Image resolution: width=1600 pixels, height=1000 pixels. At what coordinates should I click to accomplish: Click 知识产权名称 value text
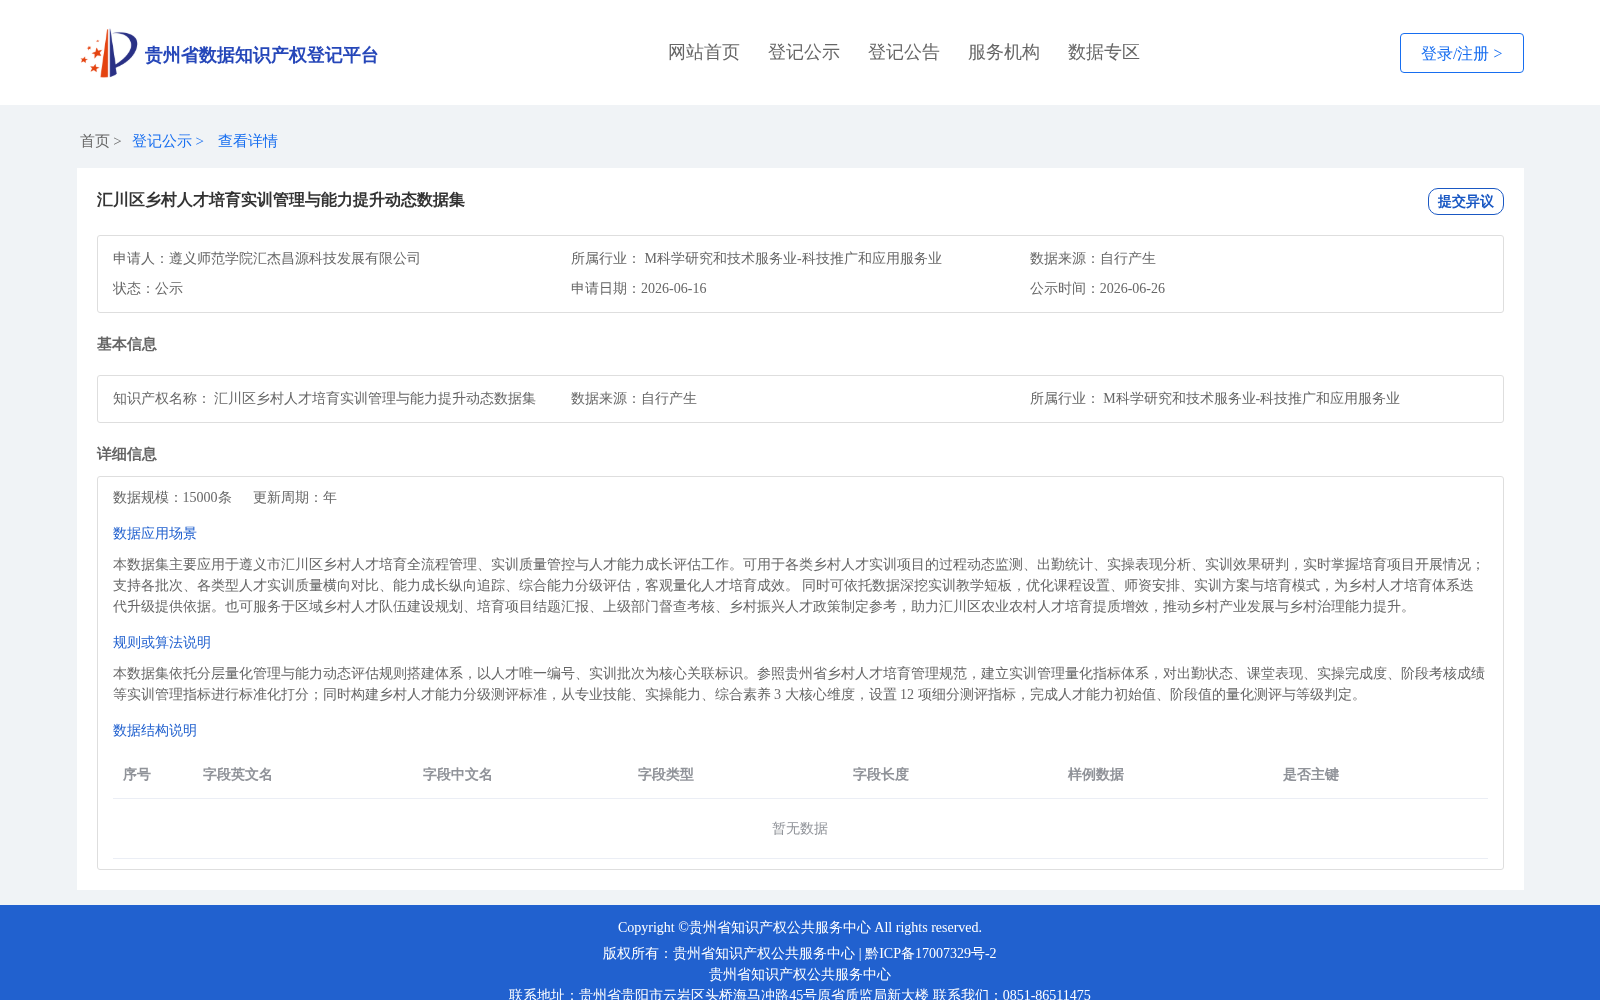coord(375,398)
